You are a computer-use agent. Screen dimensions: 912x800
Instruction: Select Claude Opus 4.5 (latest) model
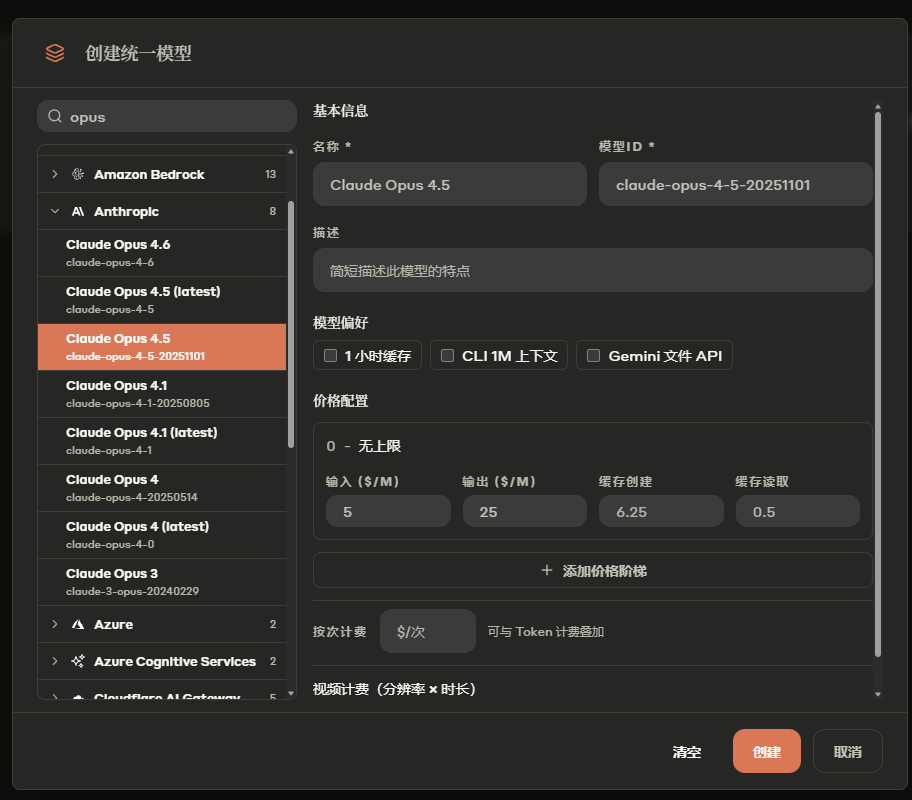point(162,300)
